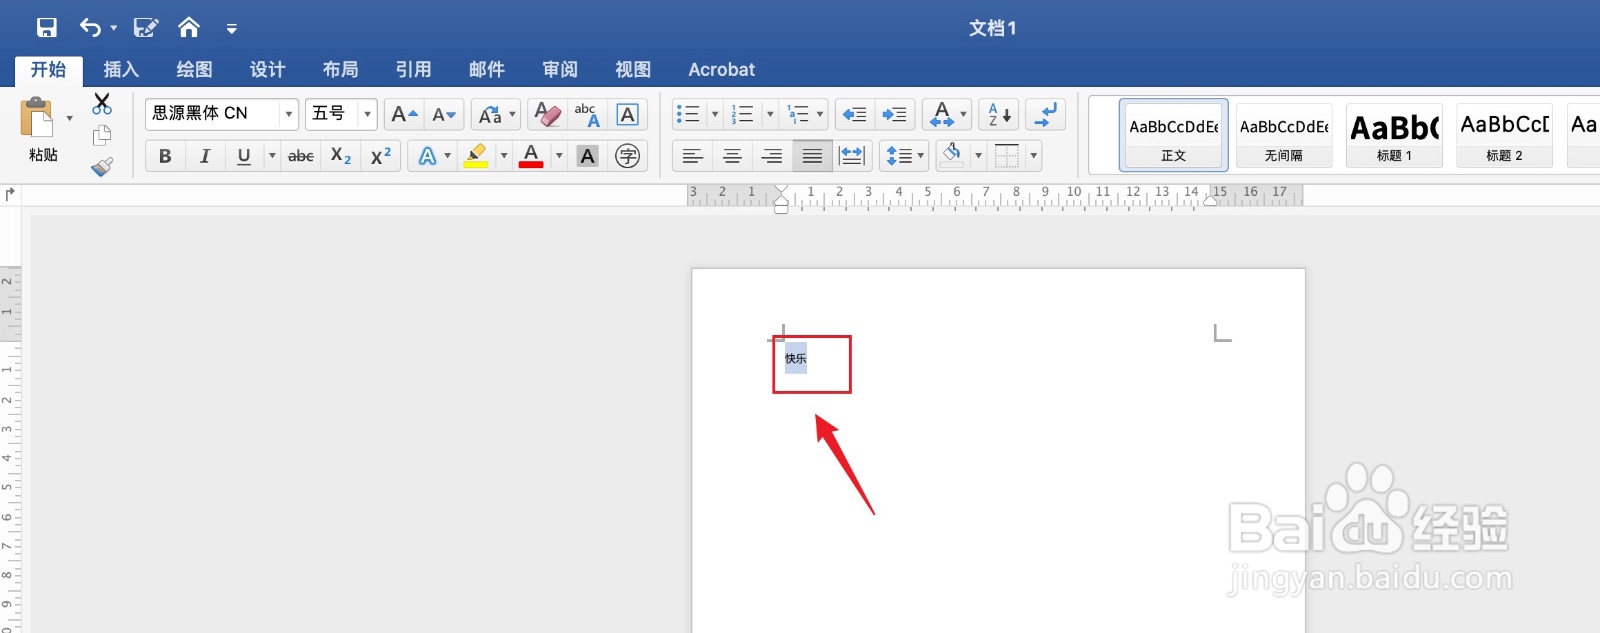
Task: Switch to the 视图 tab
Action: tap(633, 69)
